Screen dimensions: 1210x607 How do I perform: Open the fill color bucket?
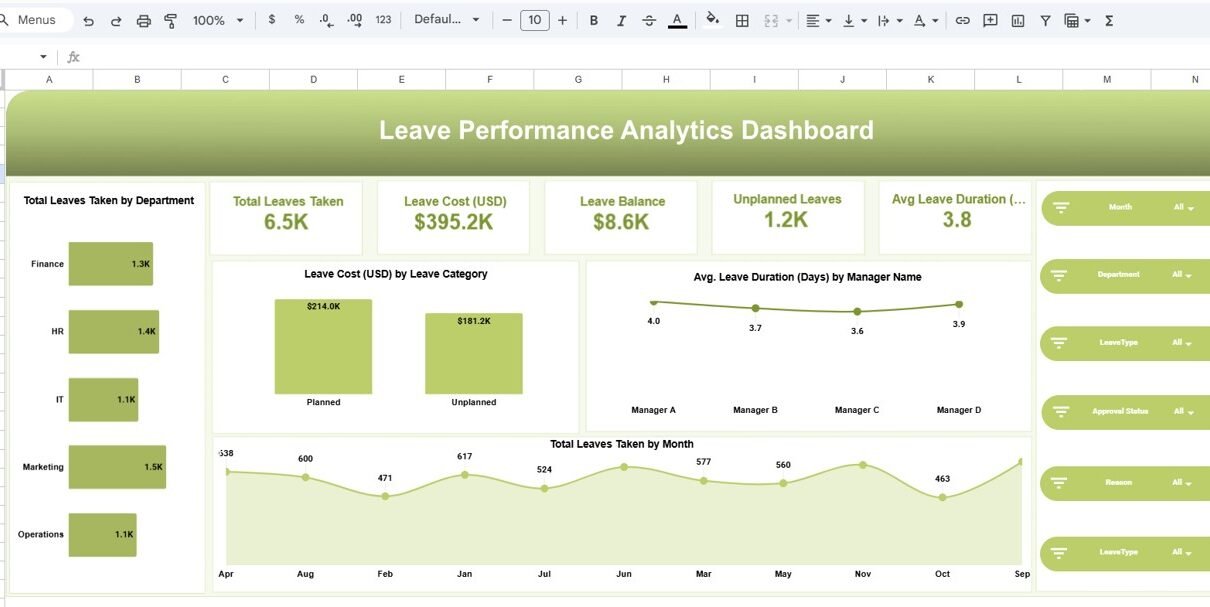[712, 20]
